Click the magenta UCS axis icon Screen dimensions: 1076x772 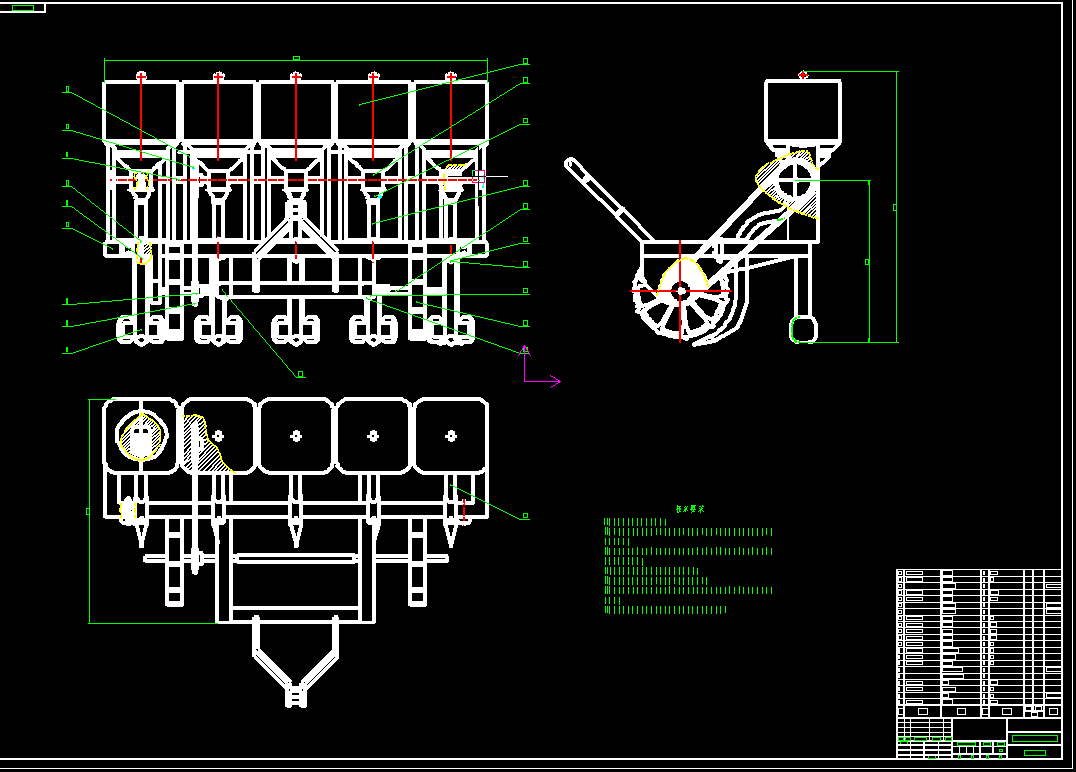coord(541,366)
